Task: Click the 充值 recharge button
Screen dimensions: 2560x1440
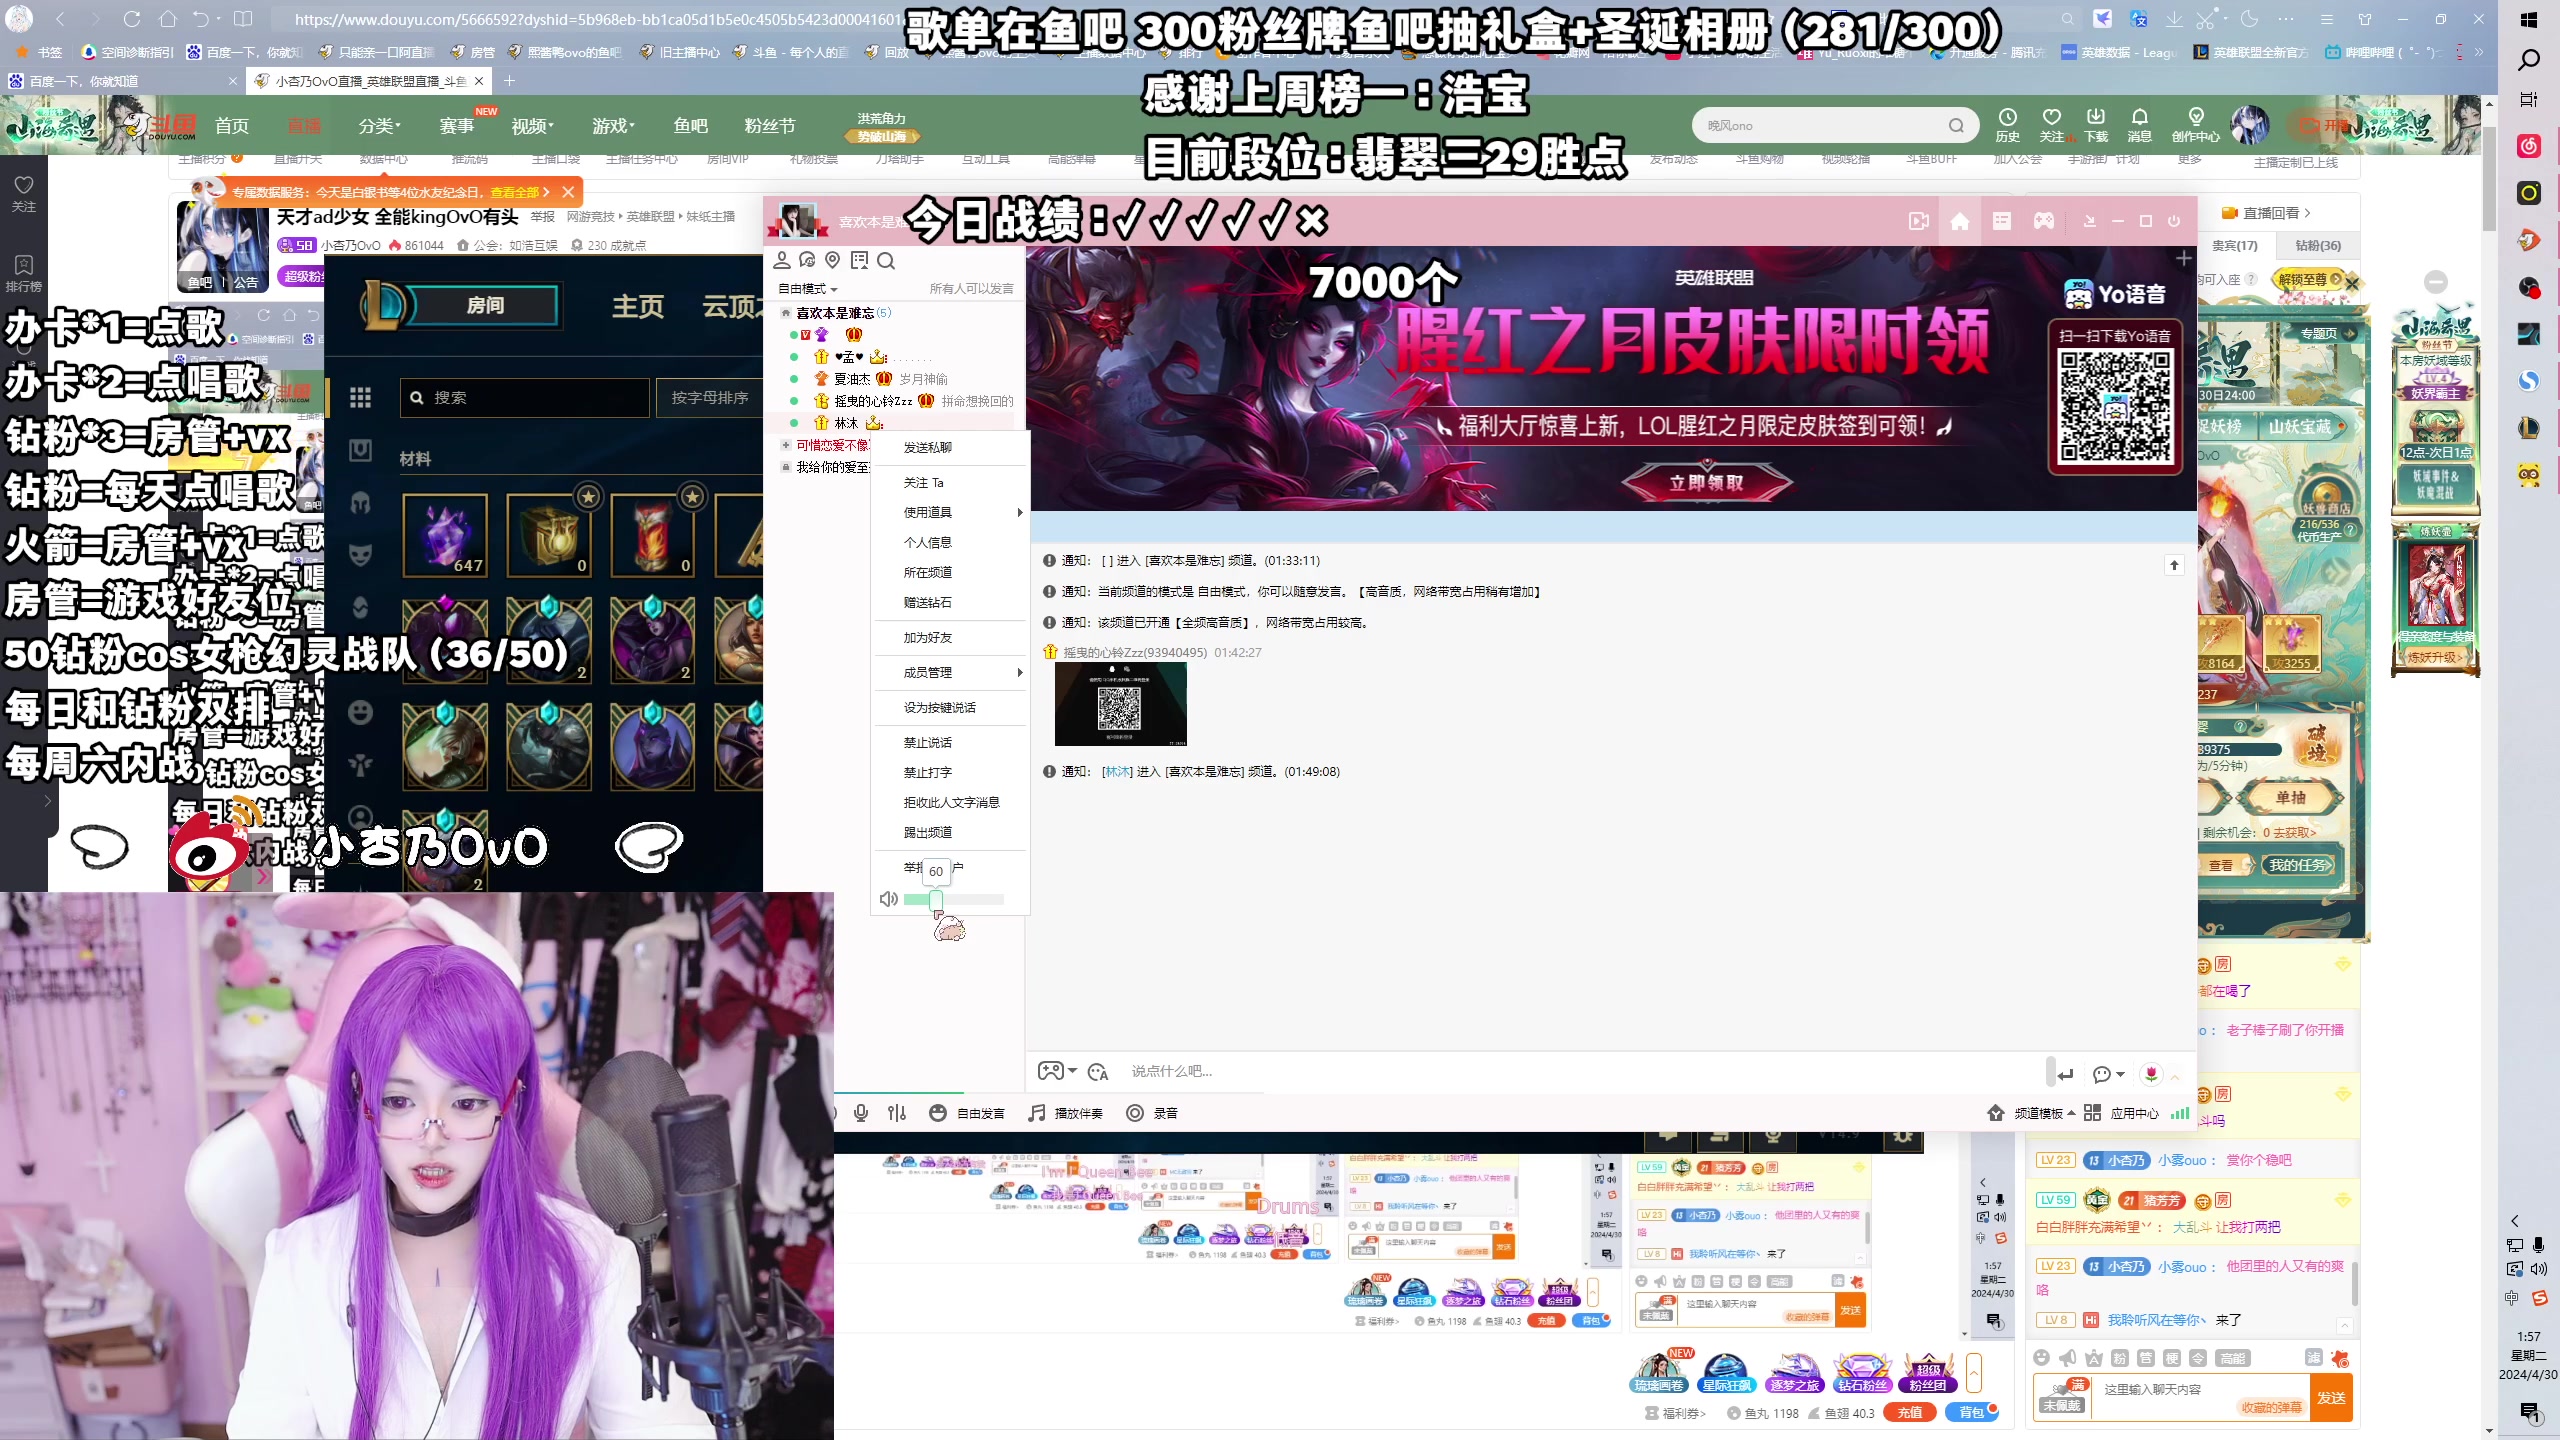Action: pyautogui.click(x=1910, y=1412)
